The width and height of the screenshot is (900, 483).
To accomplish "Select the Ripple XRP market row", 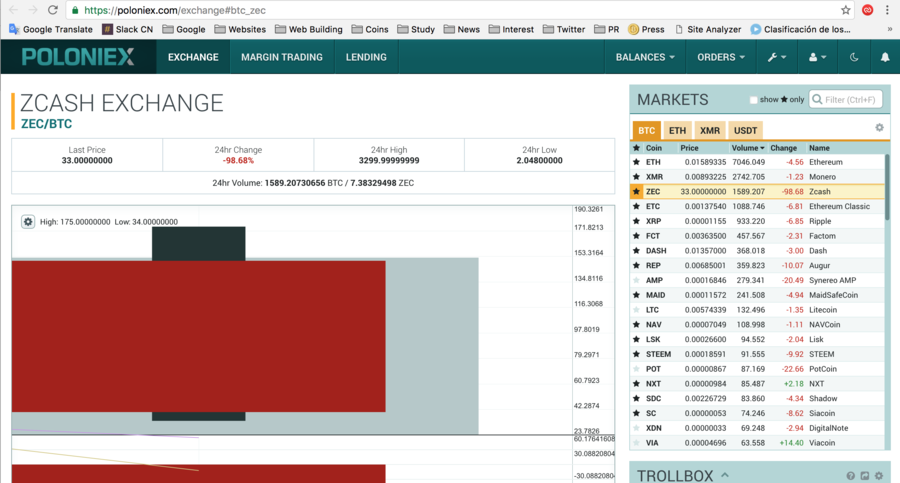I will 757,221.
